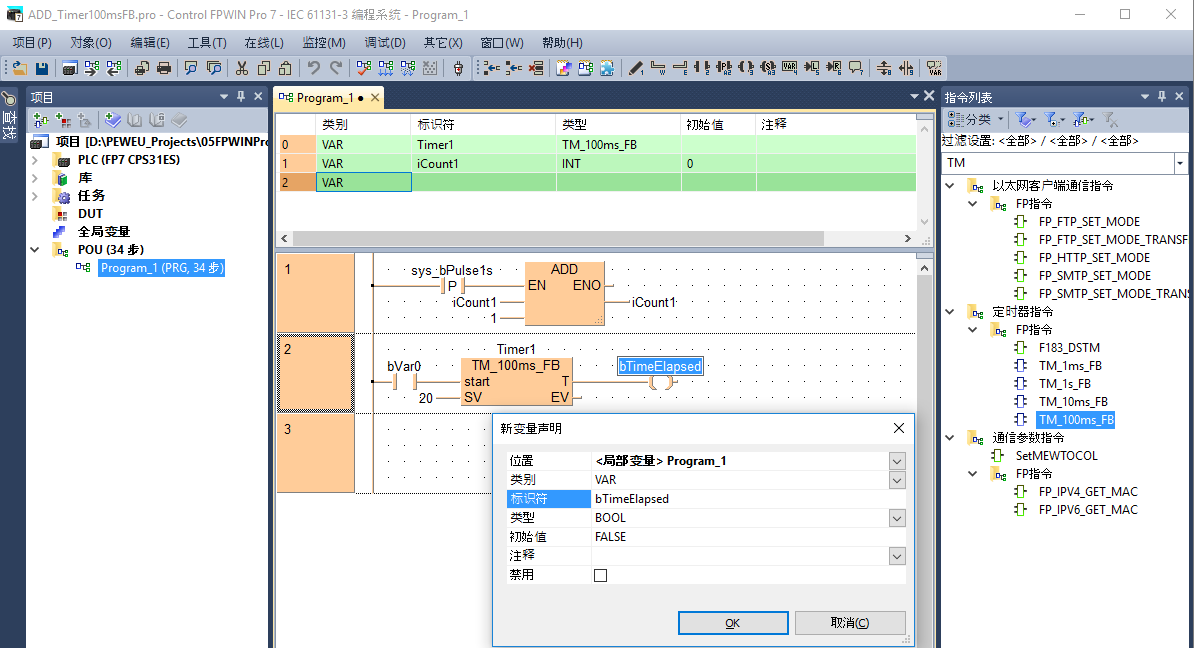This screenshot has height=648, width=1194.
Task: Click the Save project icon in toolbar
Action: point(42,68)
